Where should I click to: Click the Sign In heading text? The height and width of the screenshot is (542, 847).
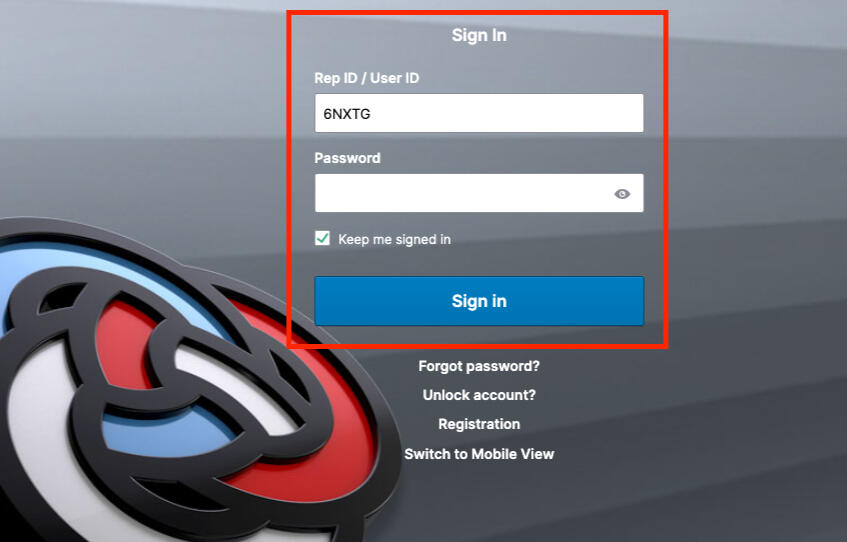(479, 35)
